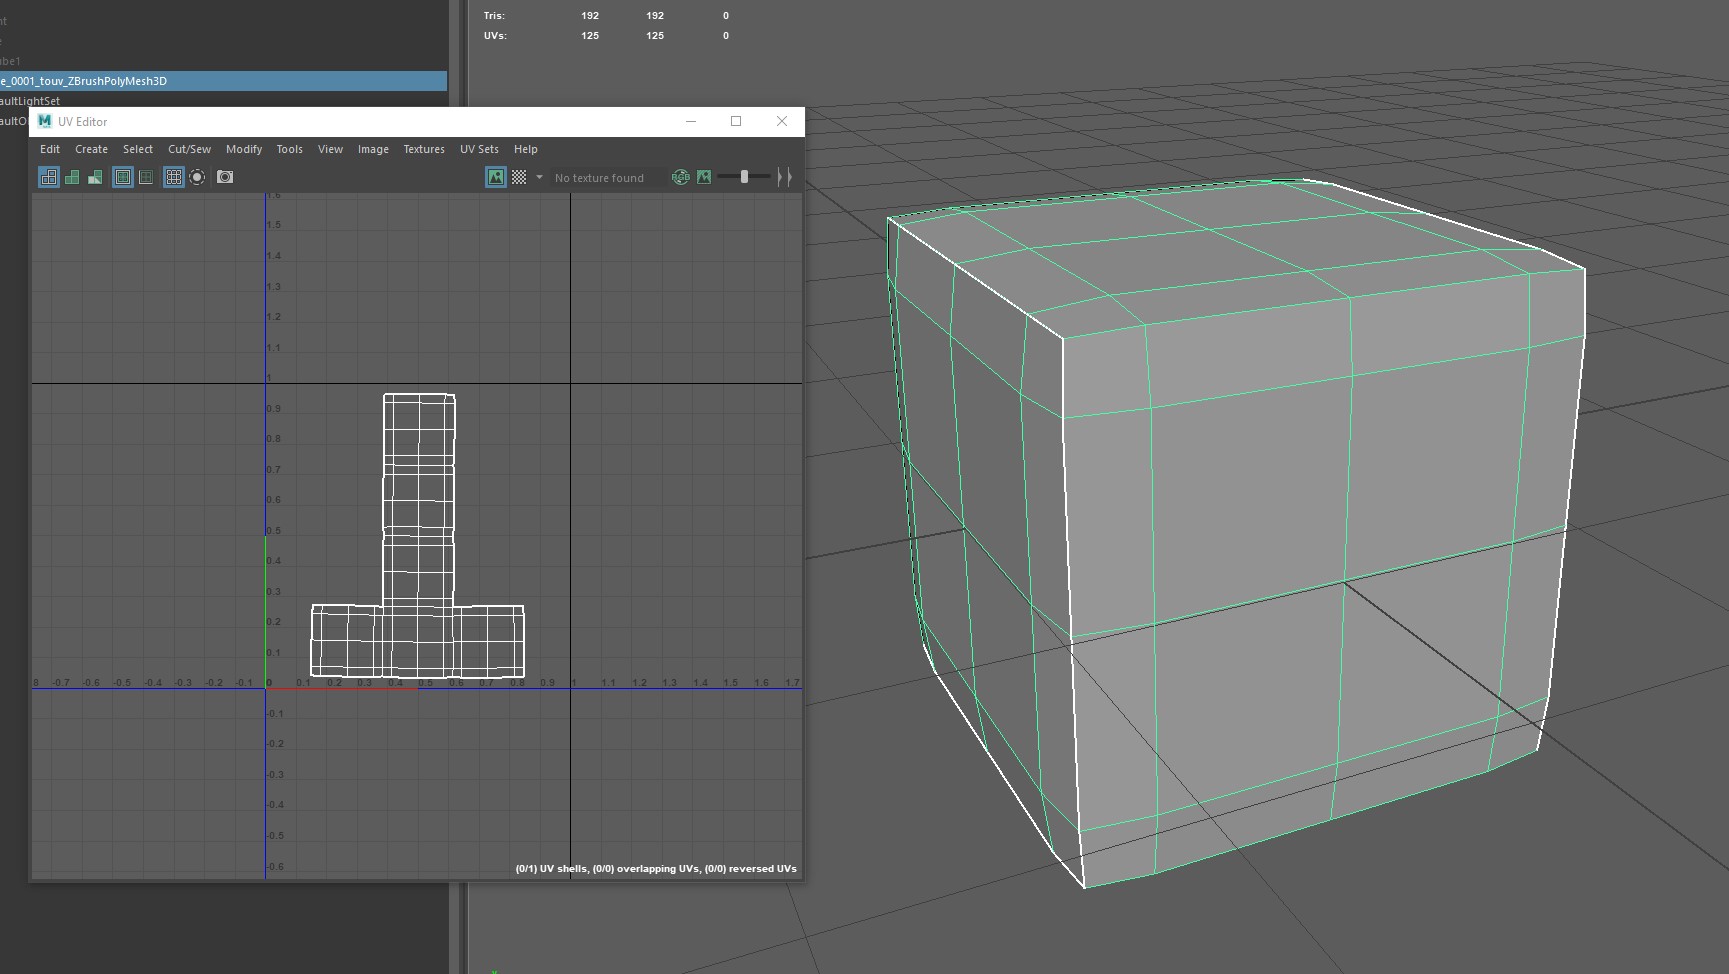Maximize the UV Editor window
Screen dimensions: 1729x974
coord(736,121)
